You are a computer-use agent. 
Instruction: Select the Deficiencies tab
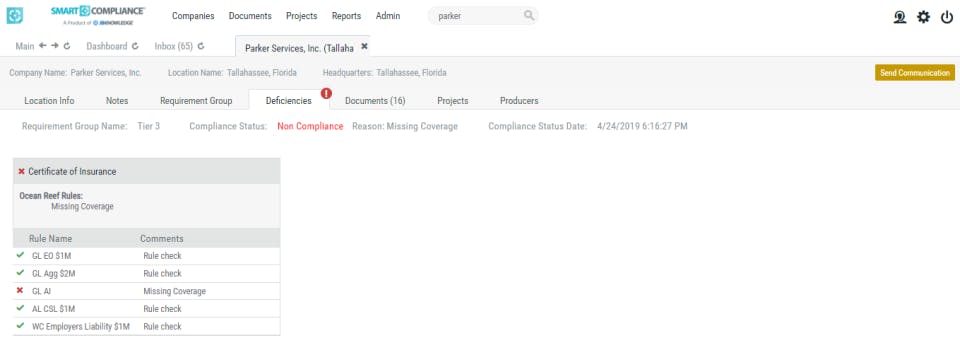pyautogui.click(x=288, y=100)
